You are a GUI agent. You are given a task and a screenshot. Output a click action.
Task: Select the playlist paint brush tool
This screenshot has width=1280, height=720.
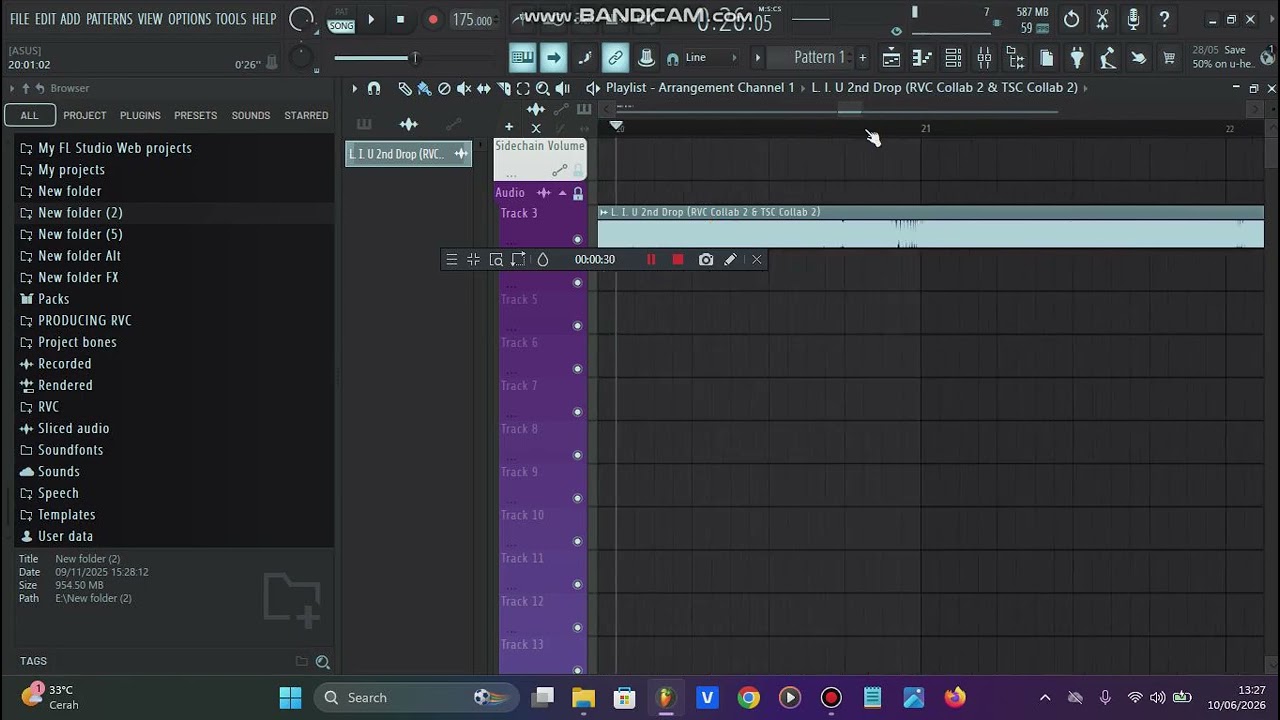424,88
